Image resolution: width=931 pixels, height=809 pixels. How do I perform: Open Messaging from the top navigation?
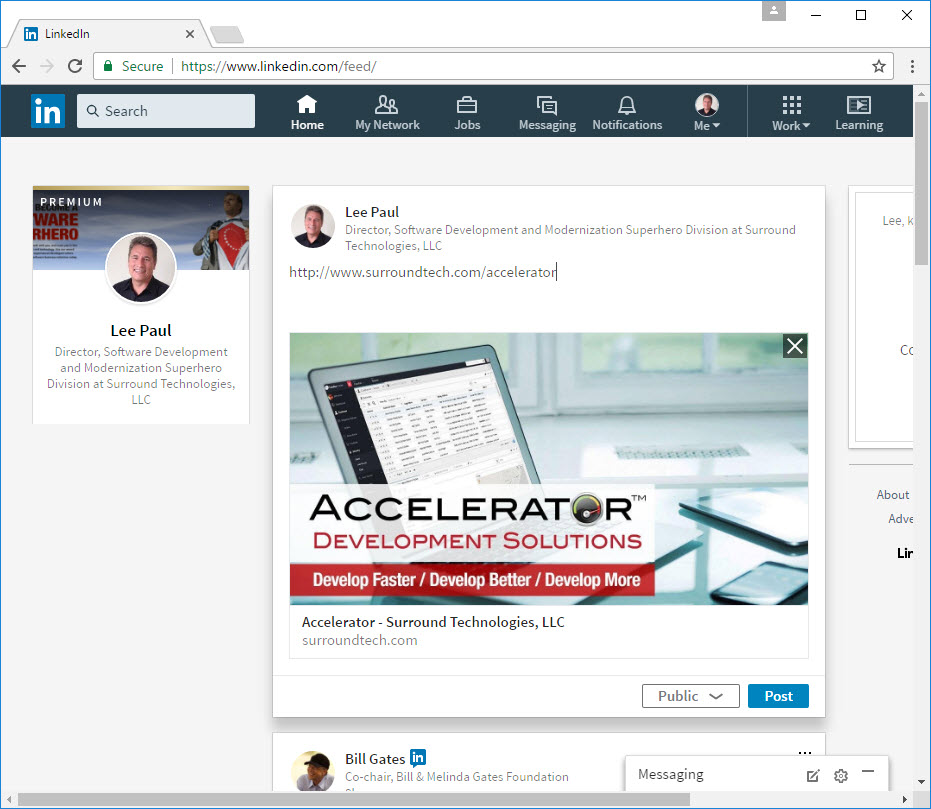click(x=547, y=113)
